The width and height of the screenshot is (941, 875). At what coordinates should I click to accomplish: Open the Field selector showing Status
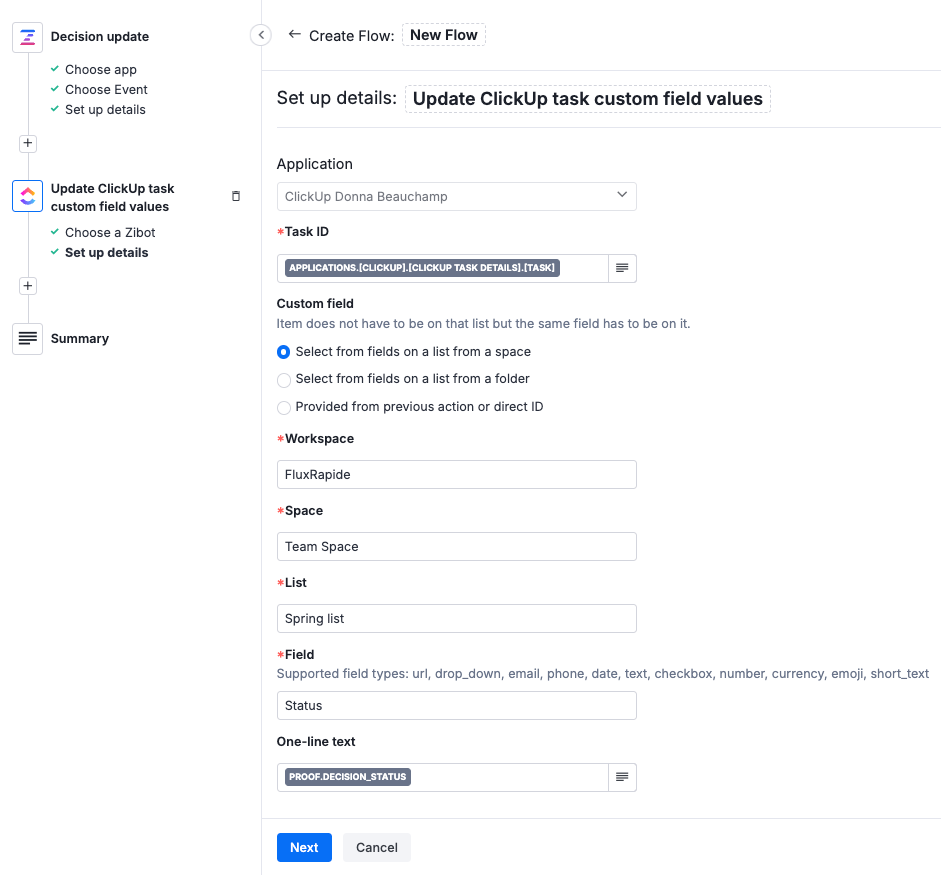pos(457,706)
